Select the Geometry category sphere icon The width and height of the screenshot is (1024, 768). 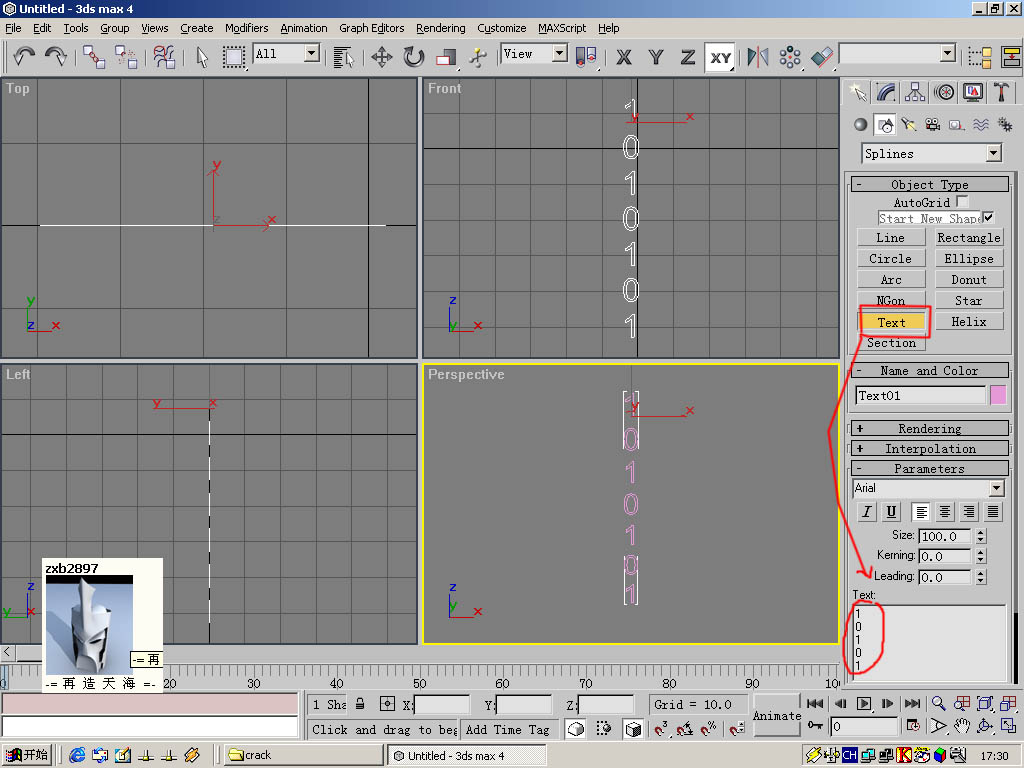pos(861,125)
